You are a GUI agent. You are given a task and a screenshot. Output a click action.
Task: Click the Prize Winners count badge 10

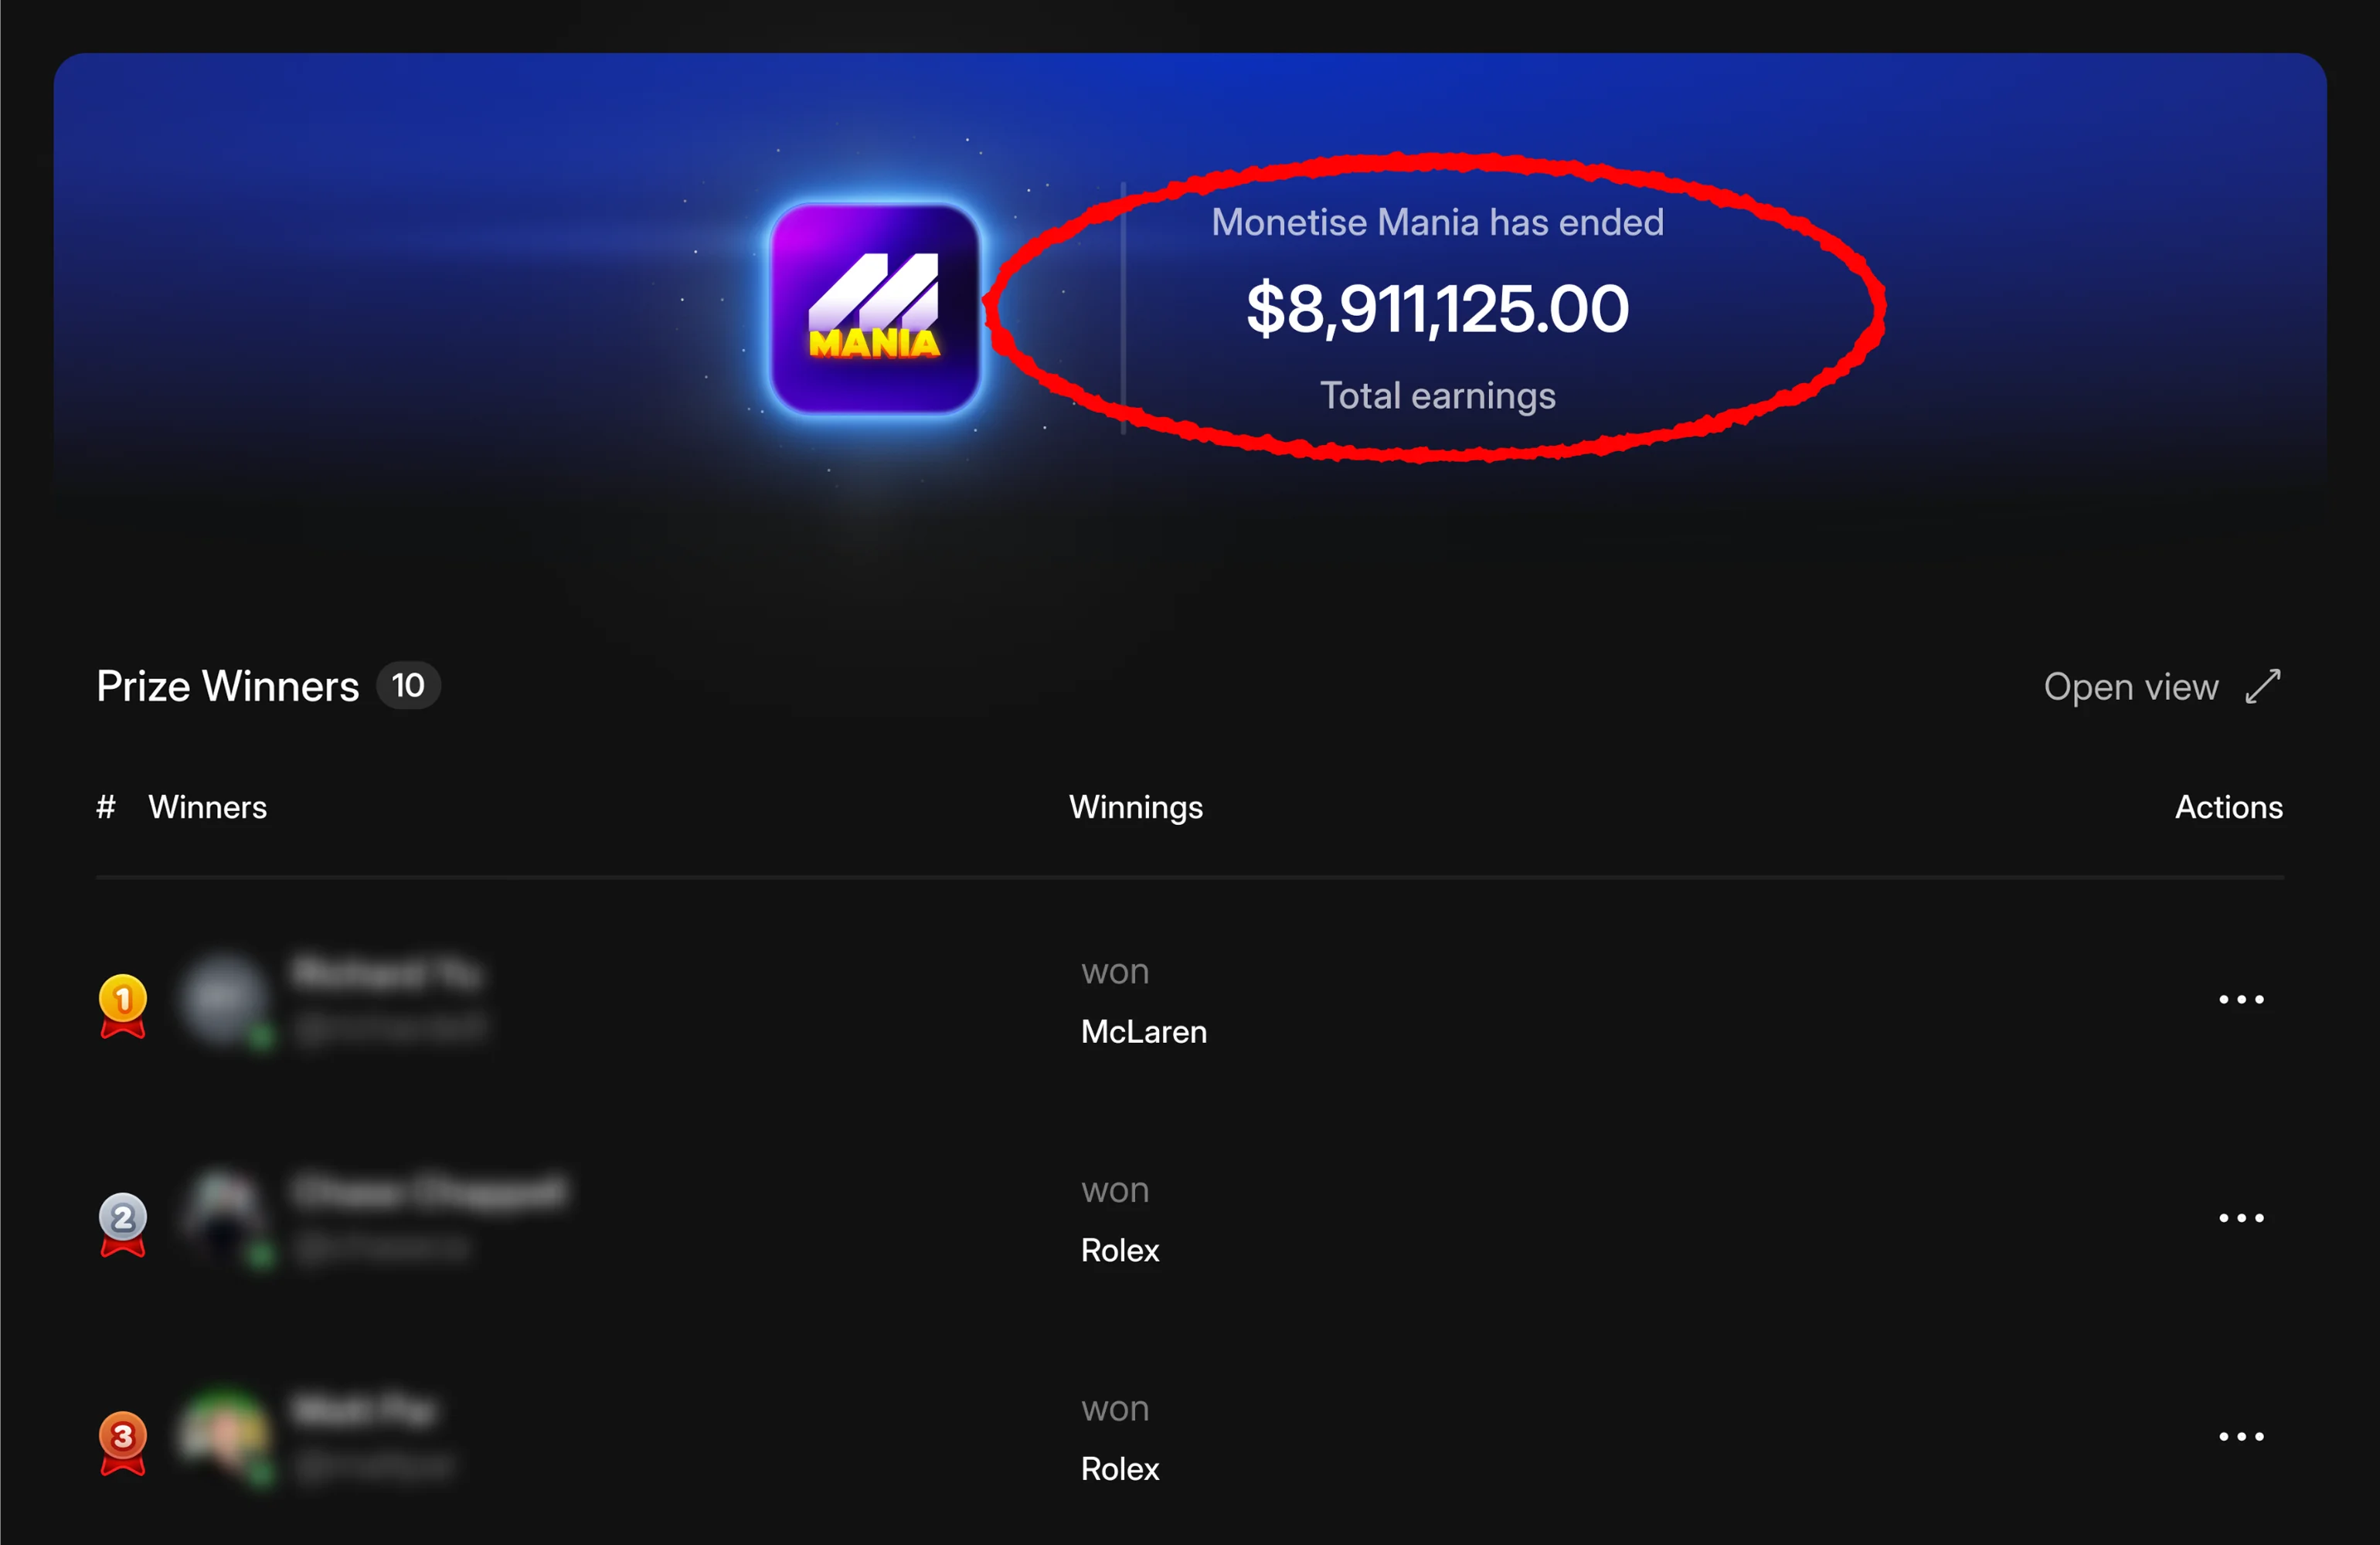tap(408, 686)
